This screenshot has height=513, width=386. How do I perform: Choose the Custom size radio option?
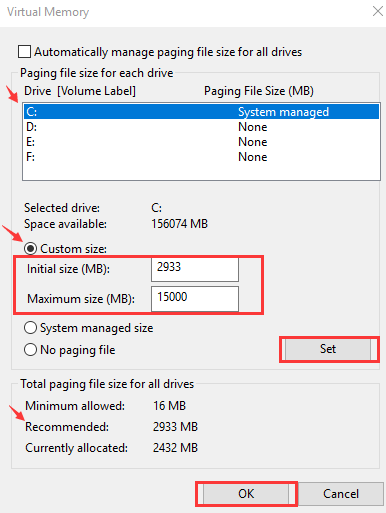tap(30, 249)
